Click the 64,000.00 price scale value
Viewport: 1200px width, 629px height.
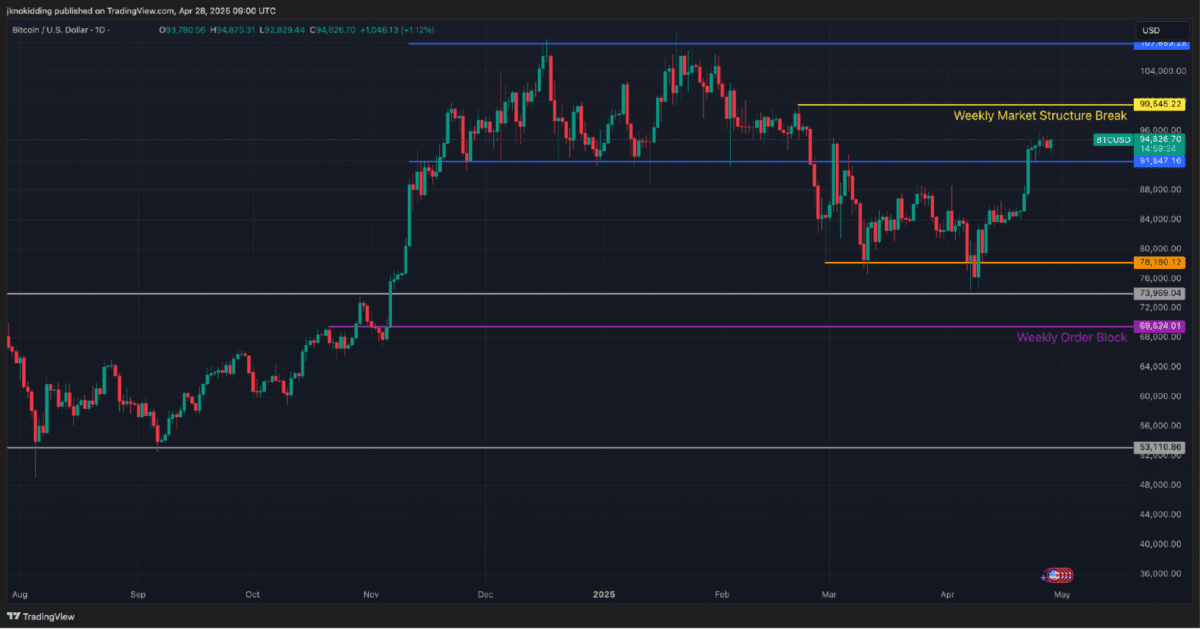tap(1160, 367)
